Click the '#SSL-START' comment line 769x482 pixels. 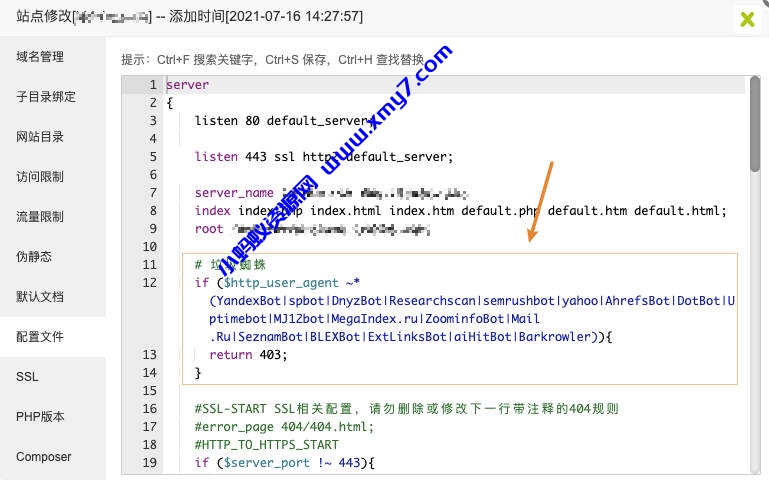click(407, 408)
